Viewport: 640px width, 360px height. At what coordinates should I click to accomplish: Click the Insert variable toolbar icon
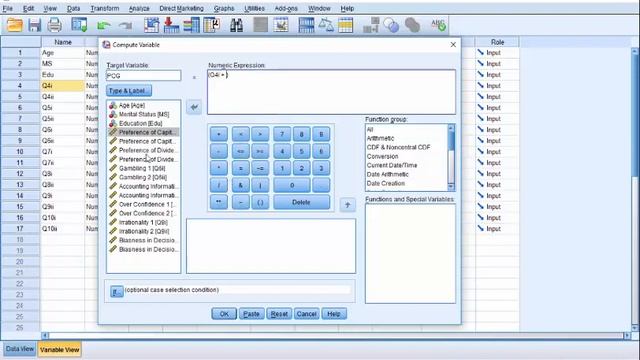click(281, 25)
